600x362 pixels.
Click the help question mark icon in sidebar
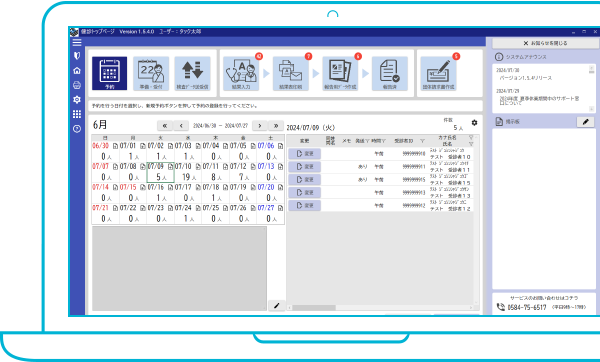point(77,129)
